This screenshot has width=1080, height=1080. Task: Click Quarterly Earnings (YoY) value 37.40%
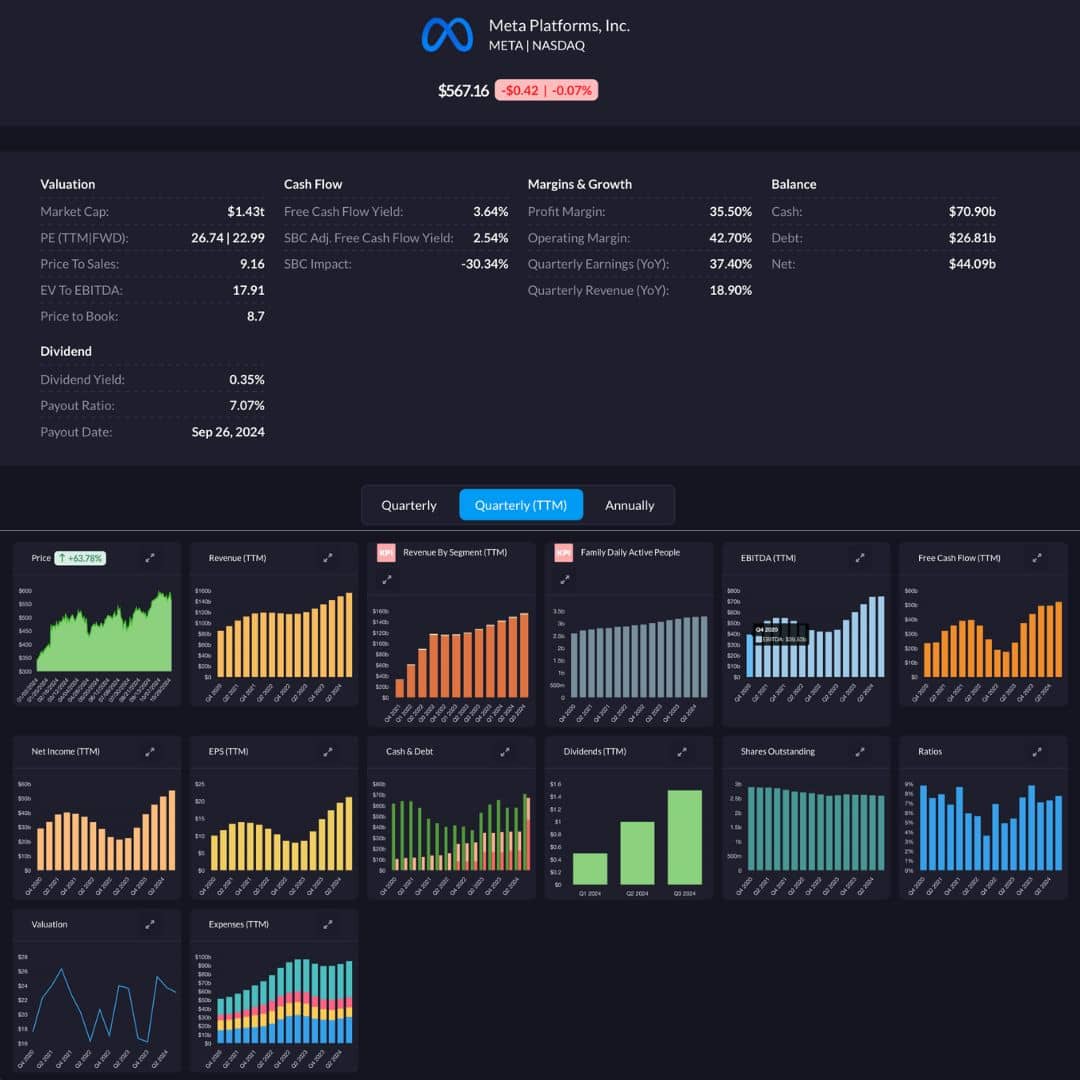click(x=731, y=264)
